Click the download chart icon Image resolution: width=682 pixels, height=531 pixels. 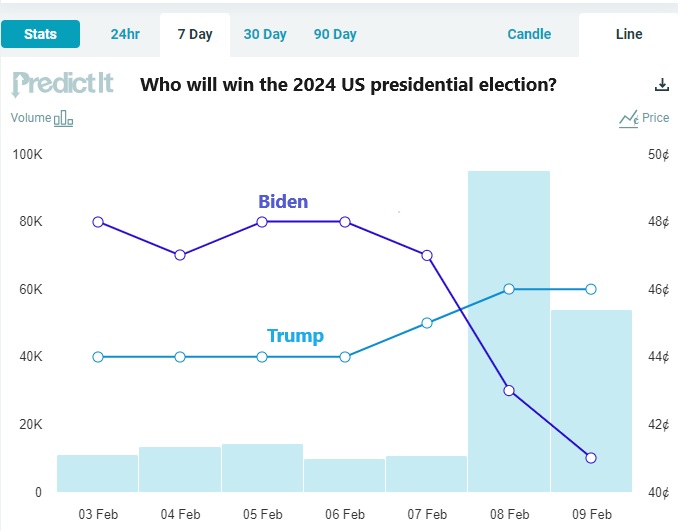point(660,85)
